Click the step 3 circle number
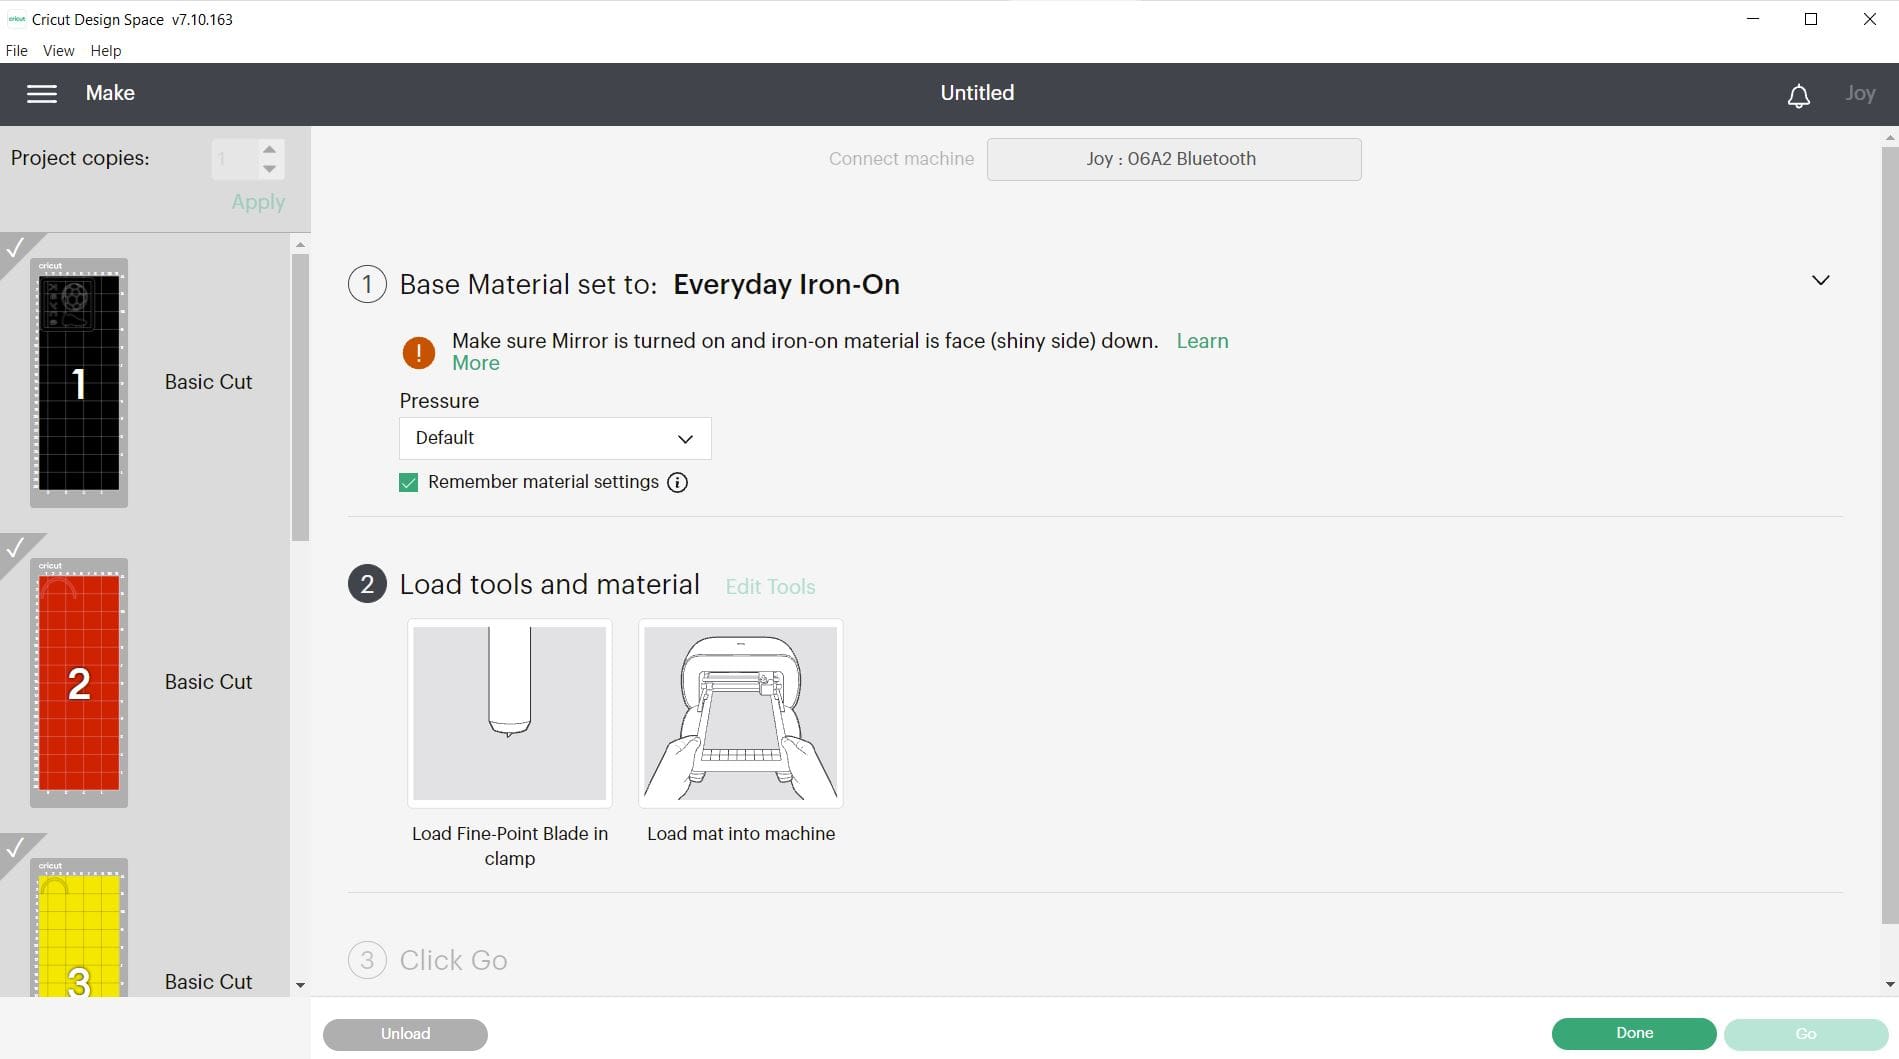Viewport: 1899px width, 1059px height. tap(367, 960)
